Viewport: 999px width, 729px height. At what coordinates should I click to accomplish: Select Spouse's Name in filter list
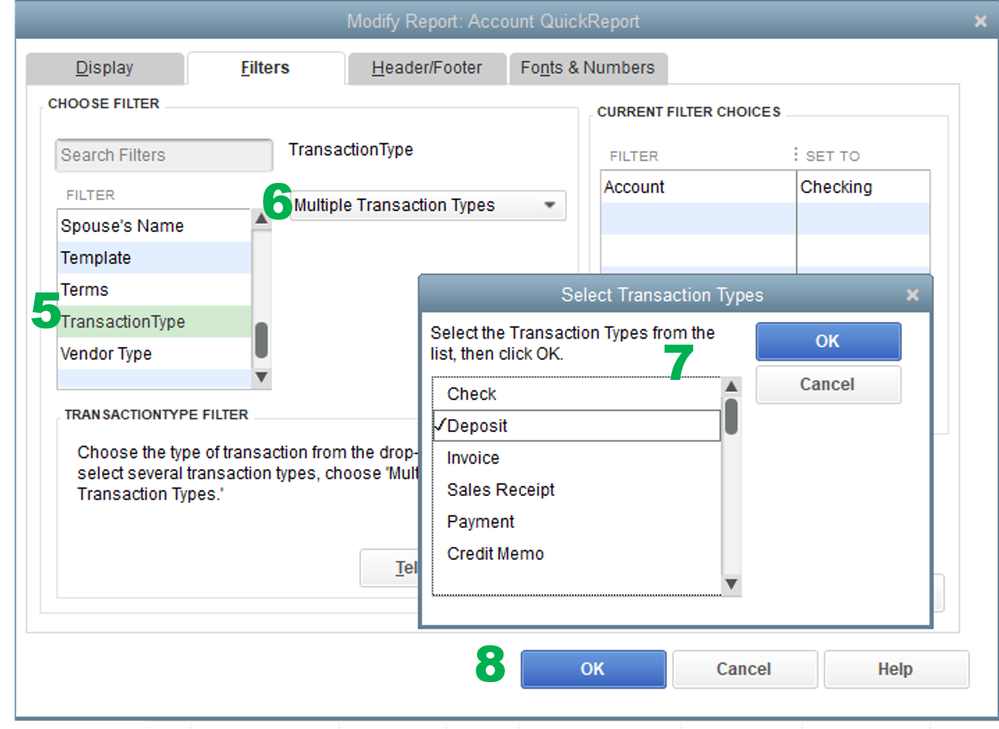tap(154, 226)
